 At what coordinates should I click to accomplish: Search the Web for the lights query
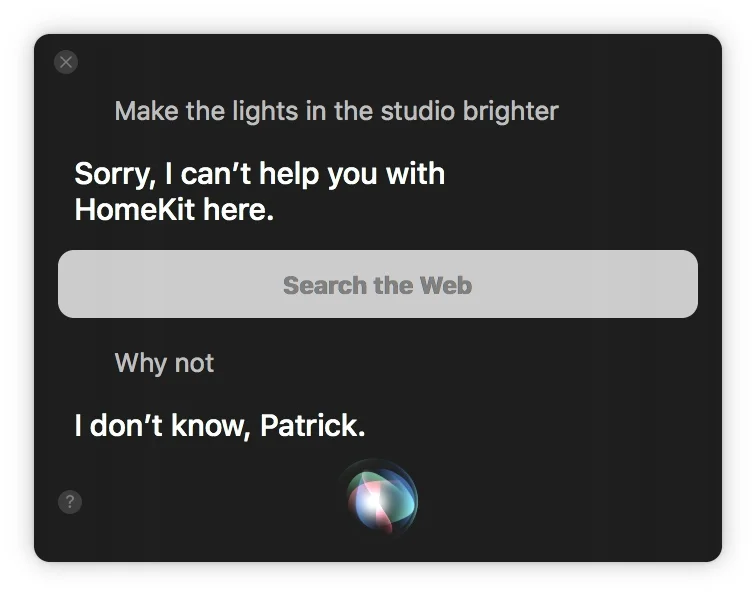(x=378, y=284)
